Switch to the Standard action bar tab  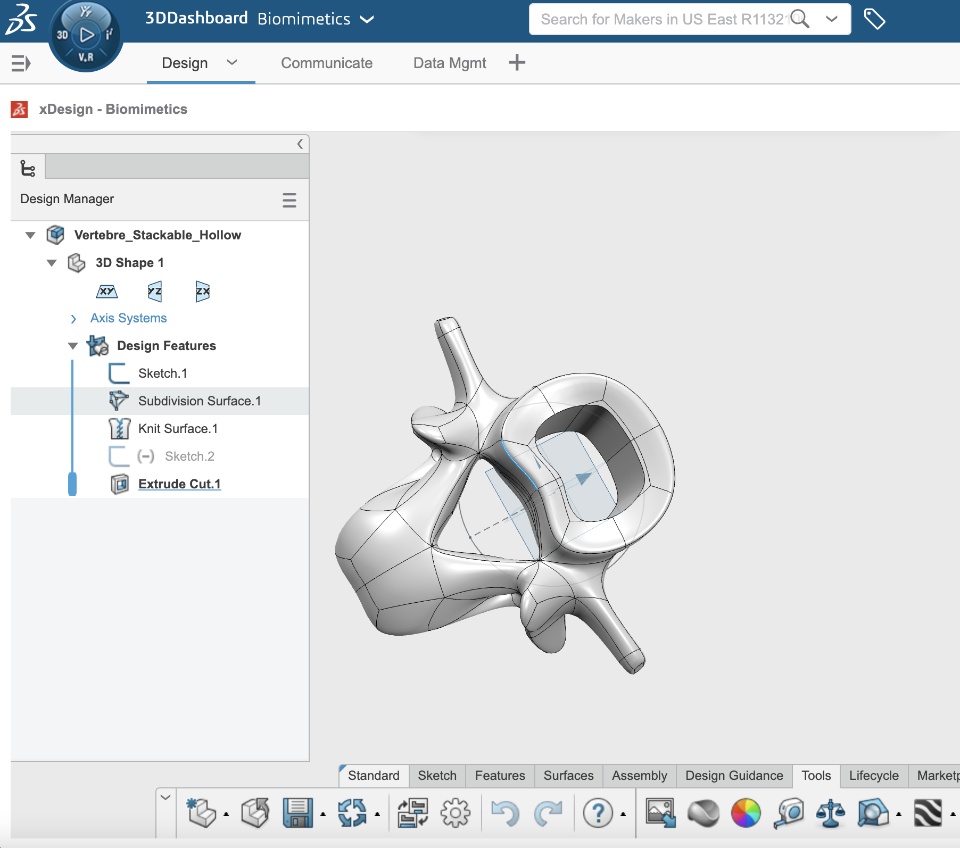(373, 776)
